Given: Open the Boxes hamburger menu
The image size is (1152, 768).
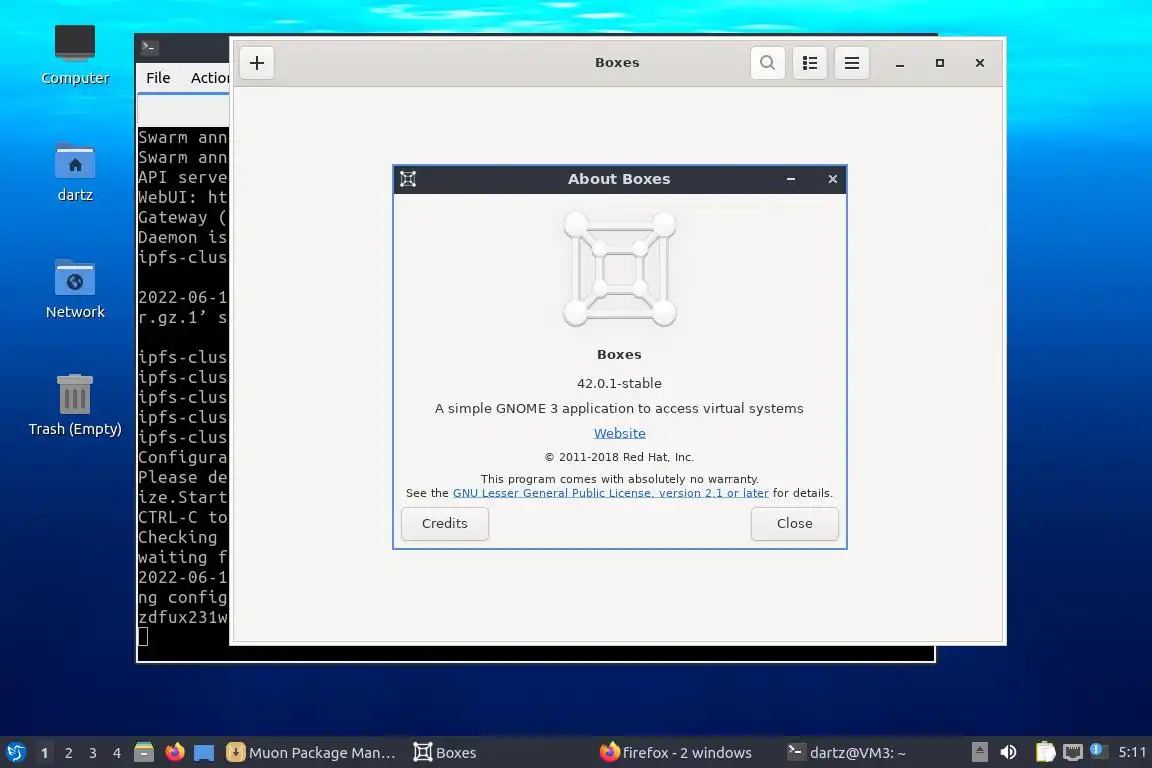Looking at the screenshot, I should coord(852,63).
